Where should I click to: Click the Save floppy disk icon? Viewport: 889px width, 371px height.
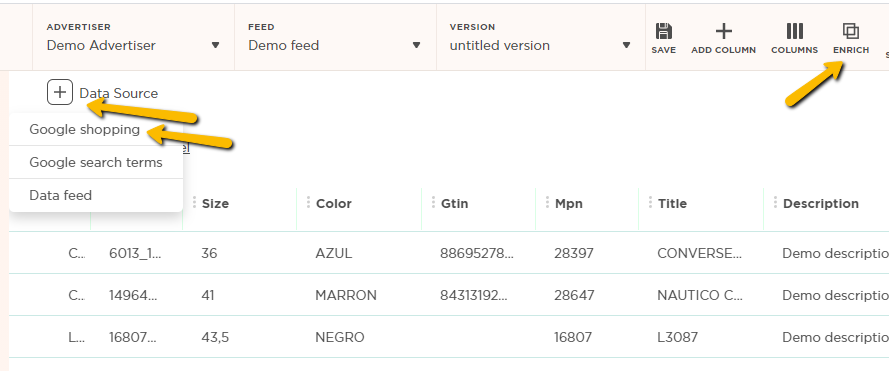tap(663, 31)
